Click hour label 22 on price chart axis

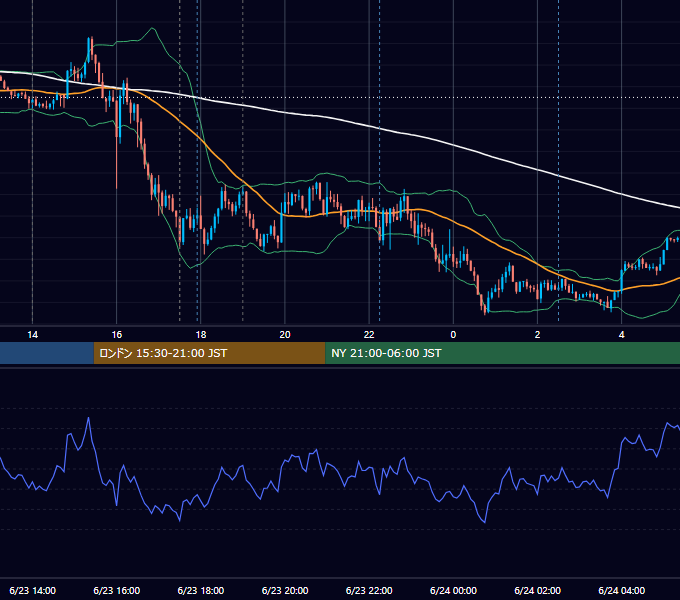click(x=369, y=335)
